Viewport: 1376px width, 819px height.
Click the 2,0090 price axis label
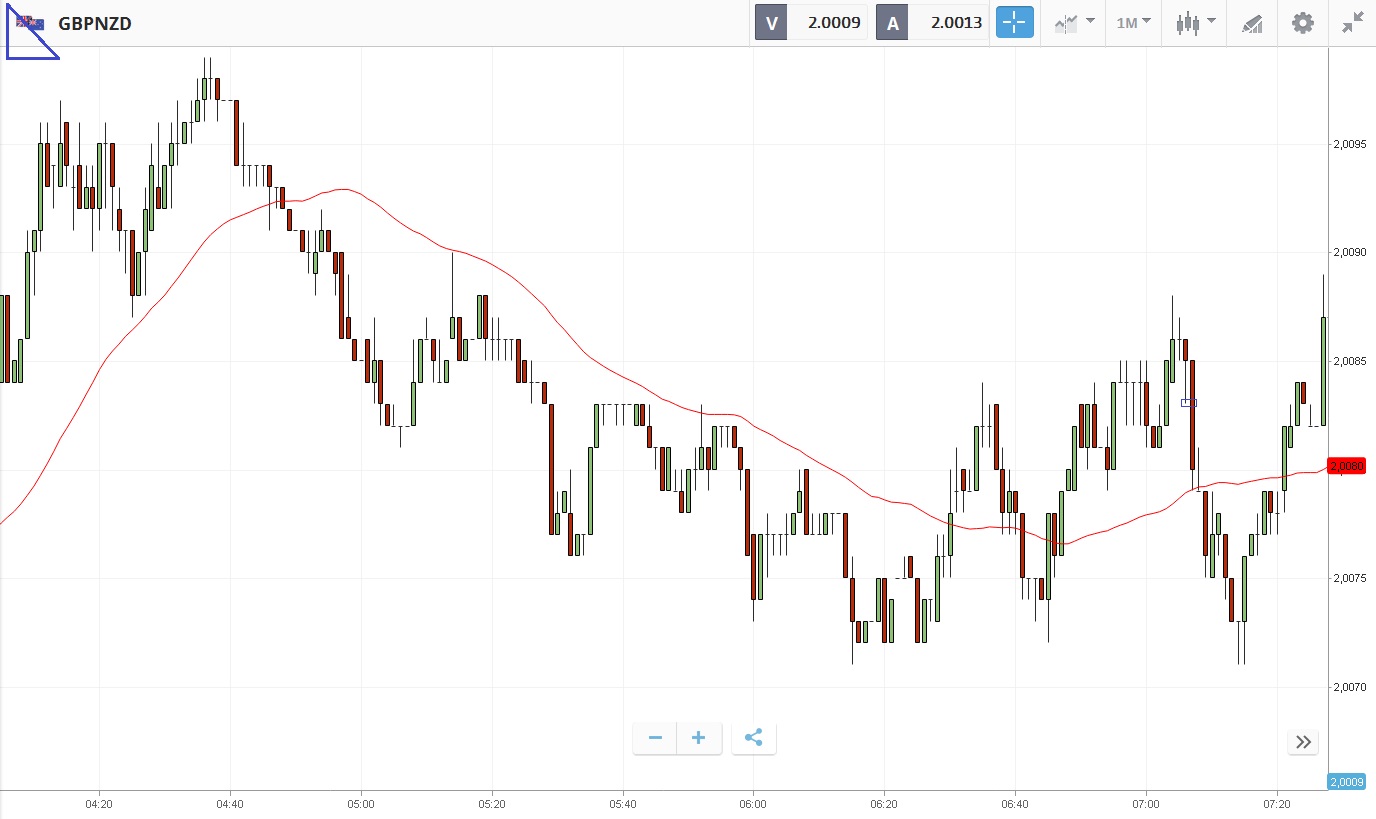click(x=1350, y=253)
